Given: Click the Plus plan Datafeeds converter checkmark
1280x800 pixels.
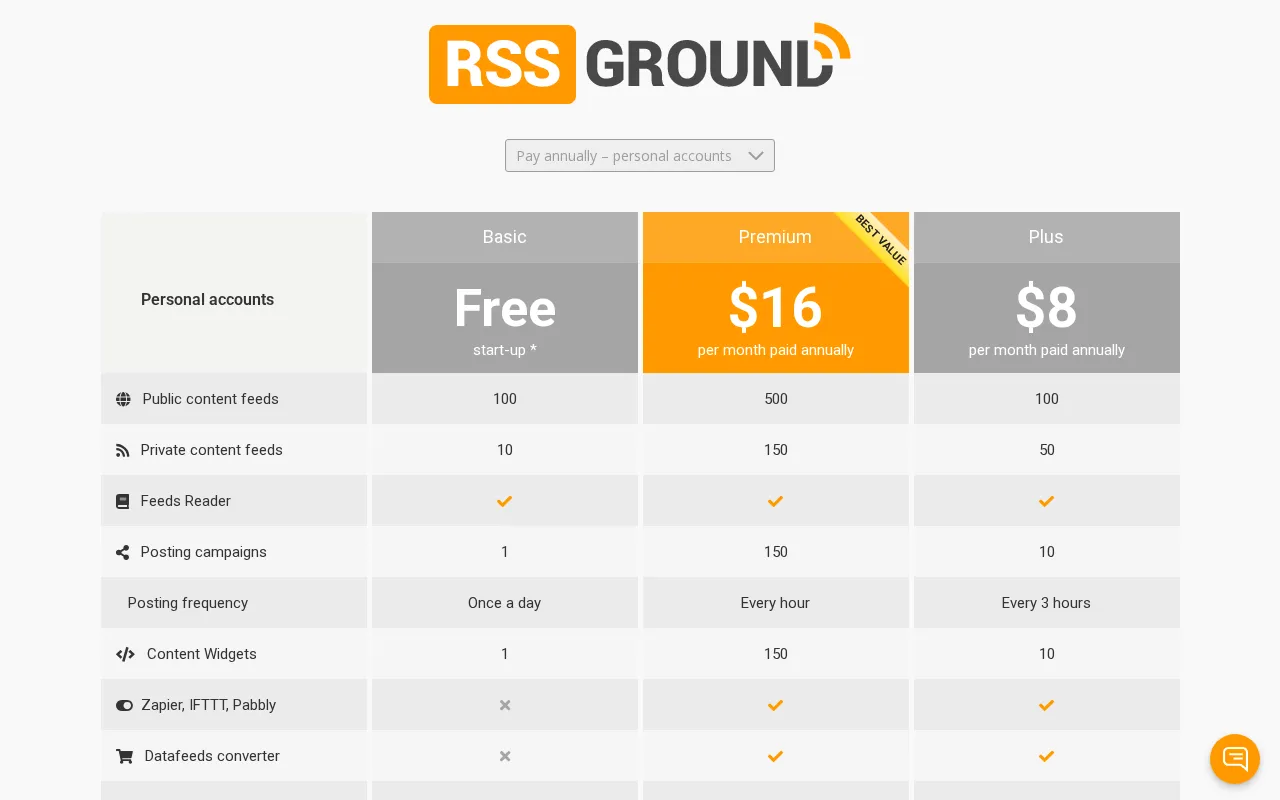Looking at the screenshot, I should pos(1047,756).
